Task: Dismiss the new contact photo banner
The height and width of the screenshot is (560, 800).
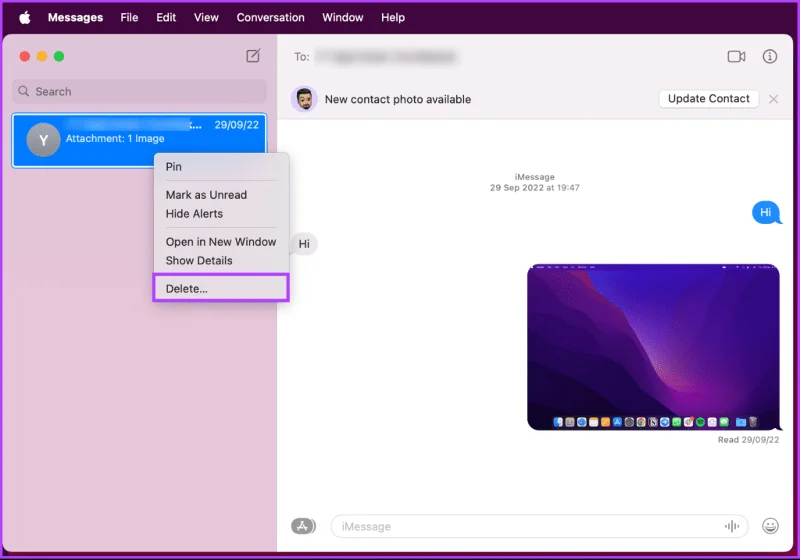Action: pos(773,99)
